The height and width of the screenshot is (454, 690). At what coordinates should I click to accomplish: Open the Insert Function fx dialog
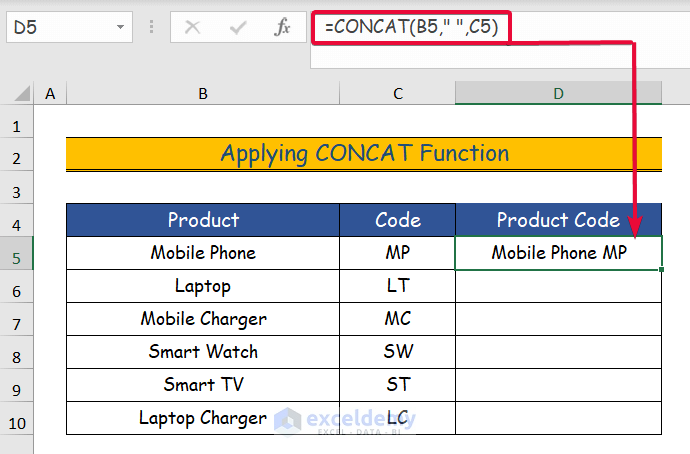(x=283, y=27)
